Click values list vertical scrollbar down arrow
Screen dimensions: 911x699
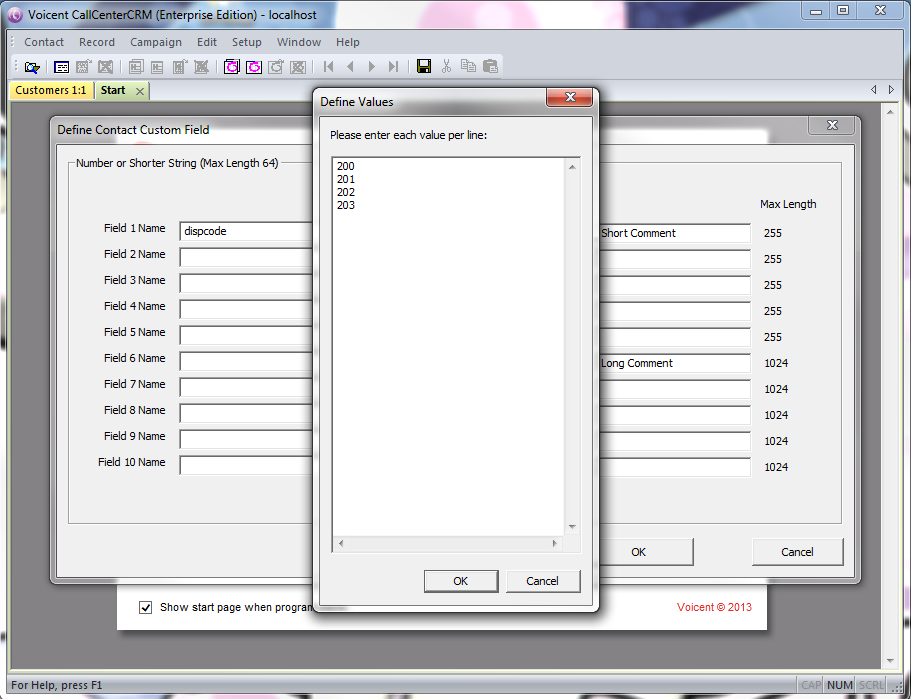tap(573, 527)
